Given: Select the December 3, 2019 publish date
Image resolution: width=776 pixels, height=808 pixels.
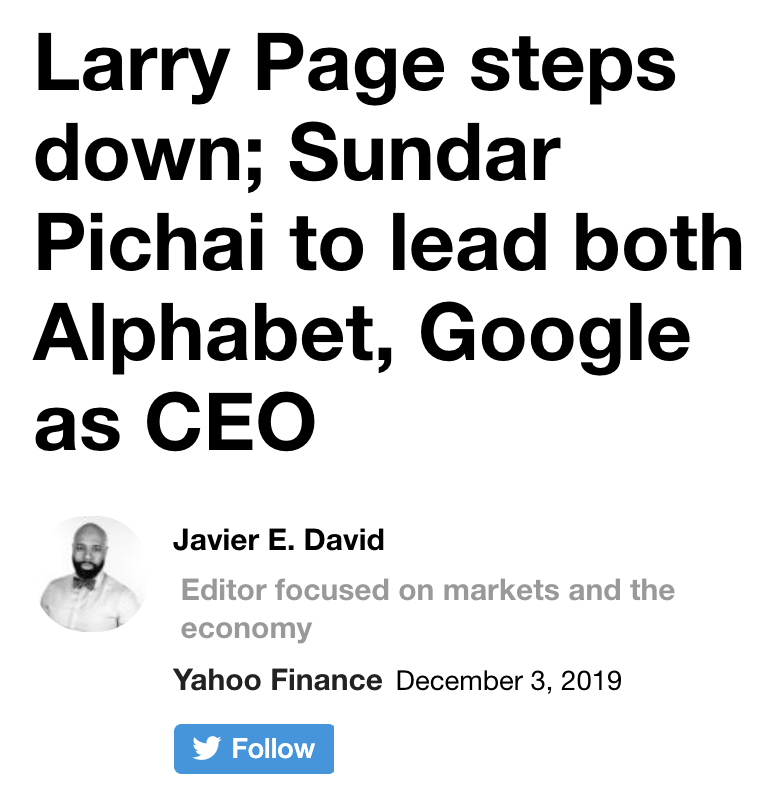Looking at the screenshot, I should [509, 681].
